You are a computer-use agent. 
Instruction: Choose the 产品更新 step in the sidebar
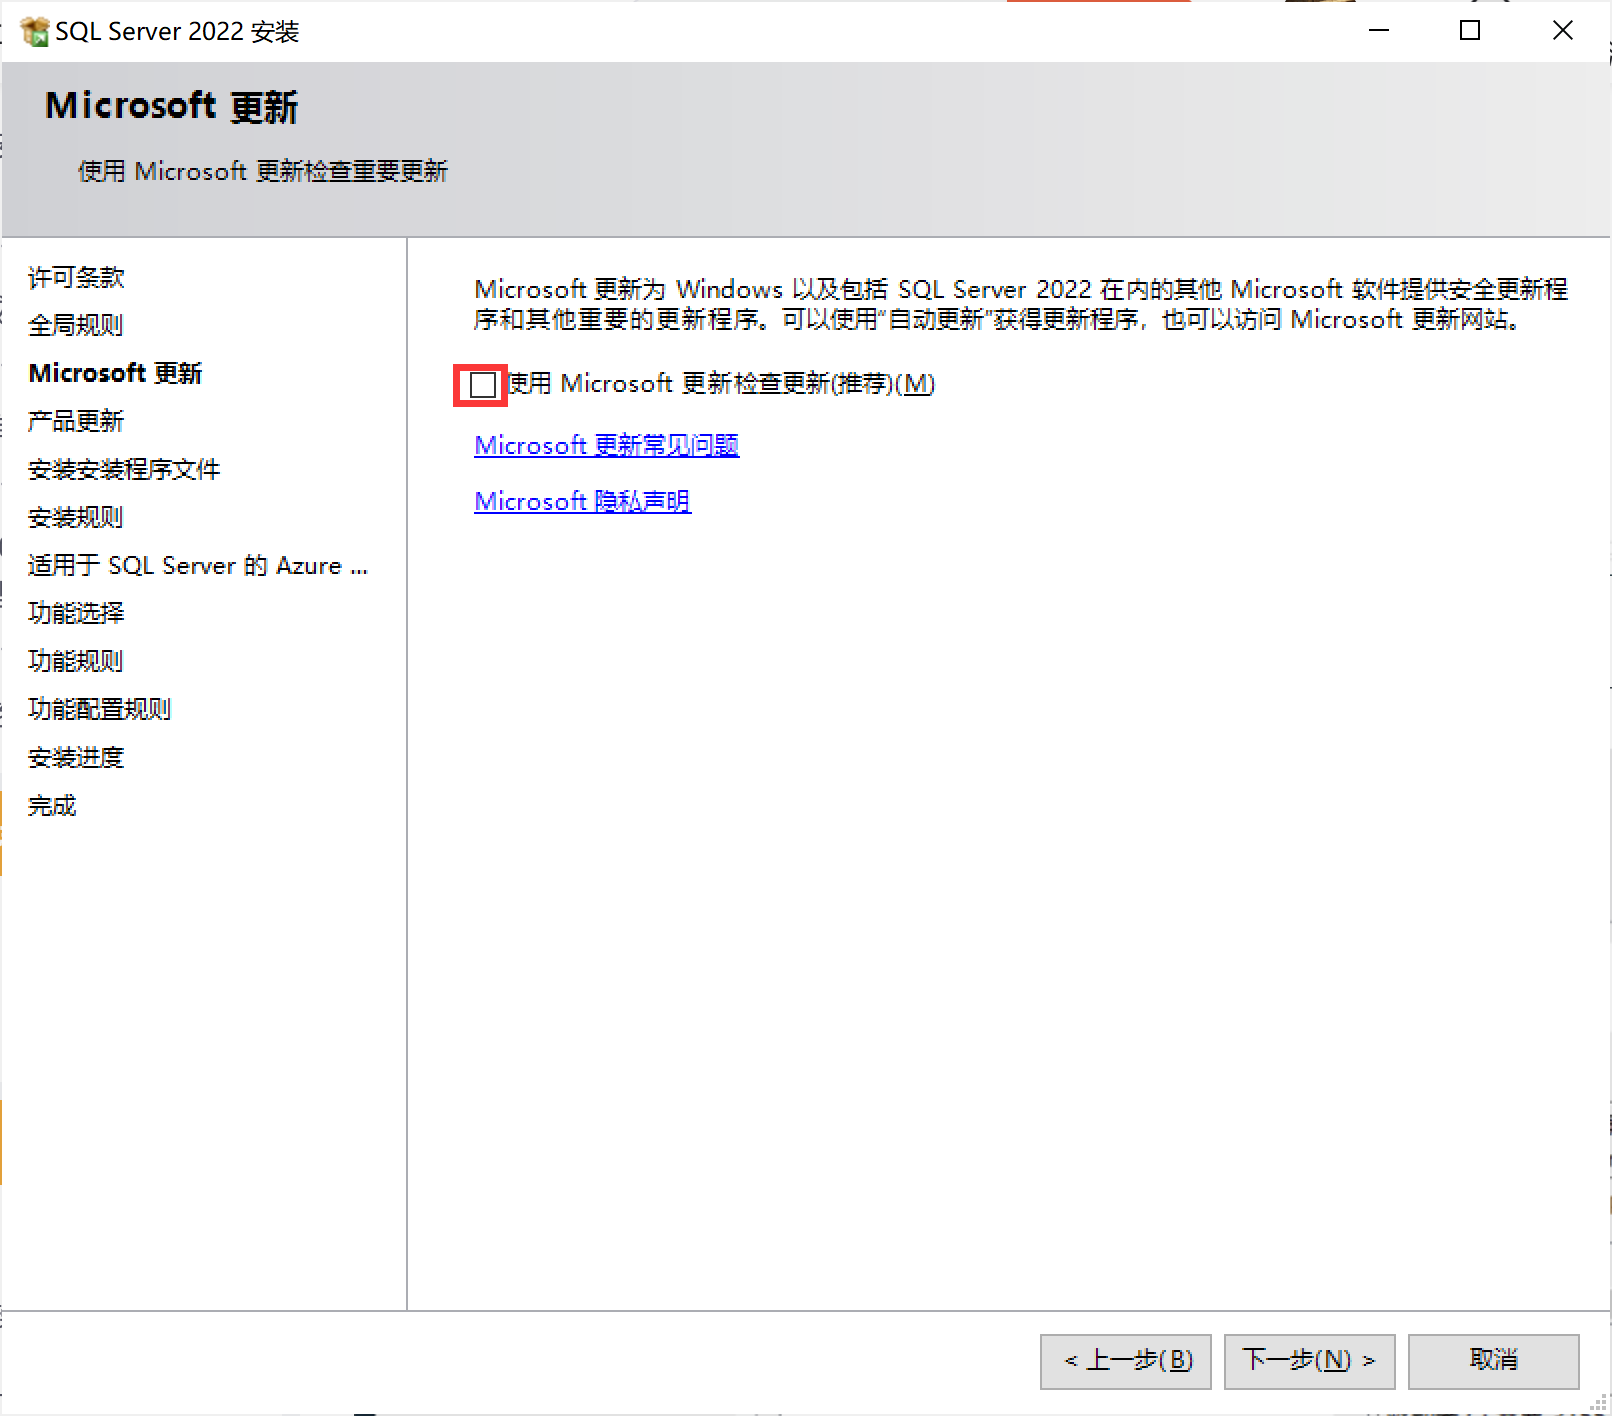(76, 421)
